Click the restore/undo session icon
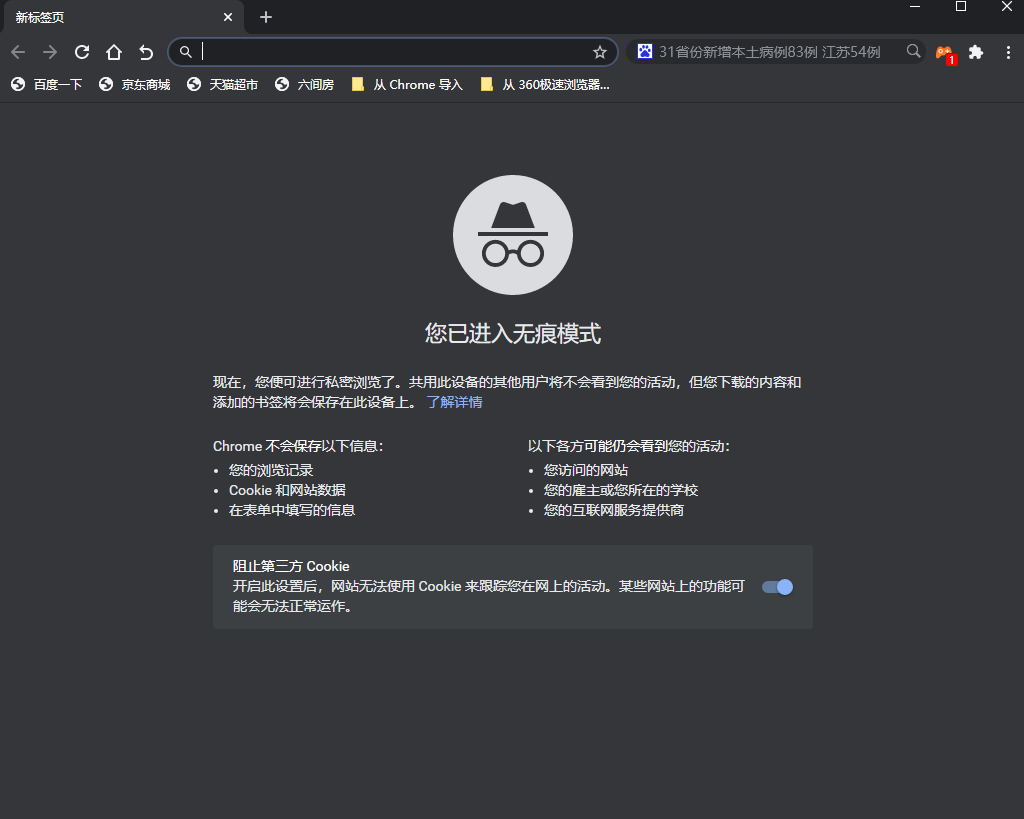 tap(145, 52)
